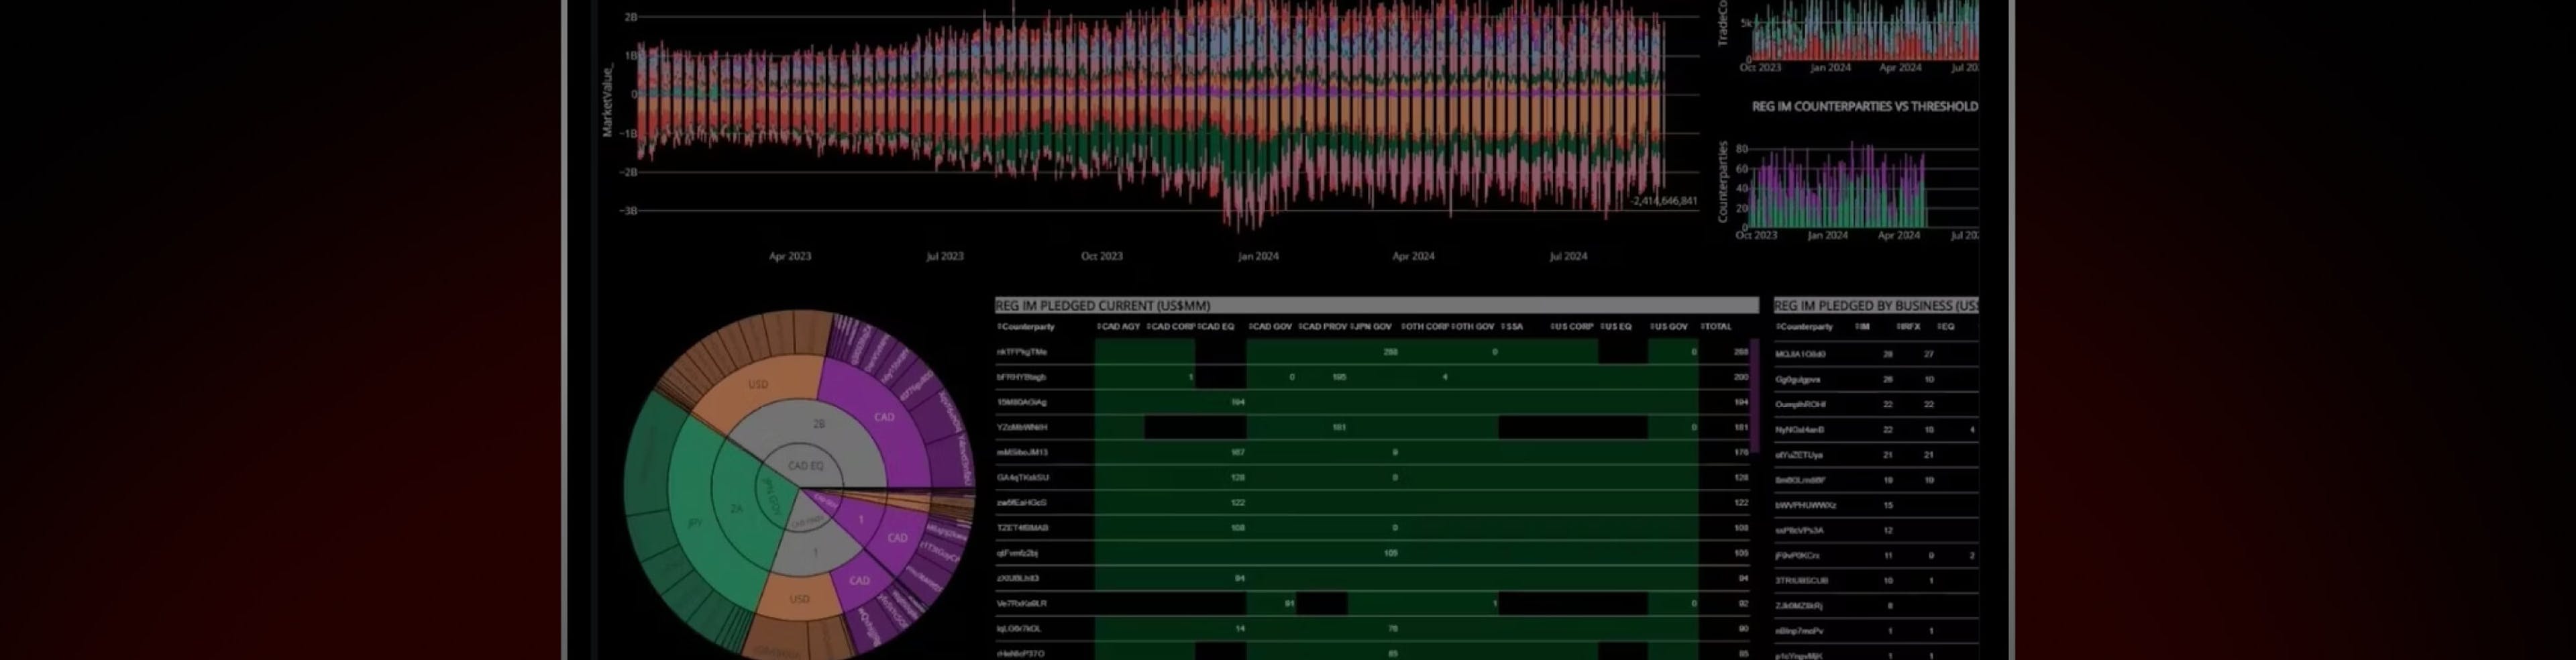Screen dimensions: 2576x660
Task: Sort business table by IM column
Action: (1862, 327)
